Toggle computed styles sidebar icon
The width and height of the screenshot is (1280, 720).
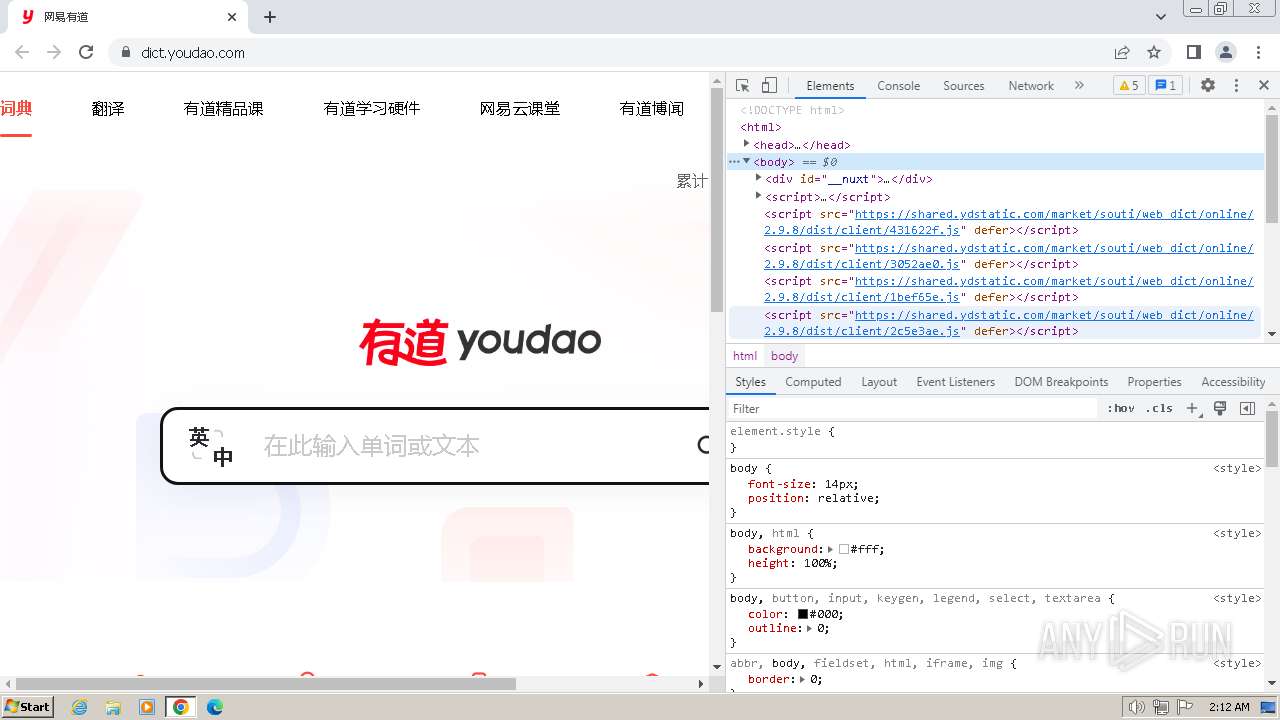pyautogui.click(x=1247, y=408)
